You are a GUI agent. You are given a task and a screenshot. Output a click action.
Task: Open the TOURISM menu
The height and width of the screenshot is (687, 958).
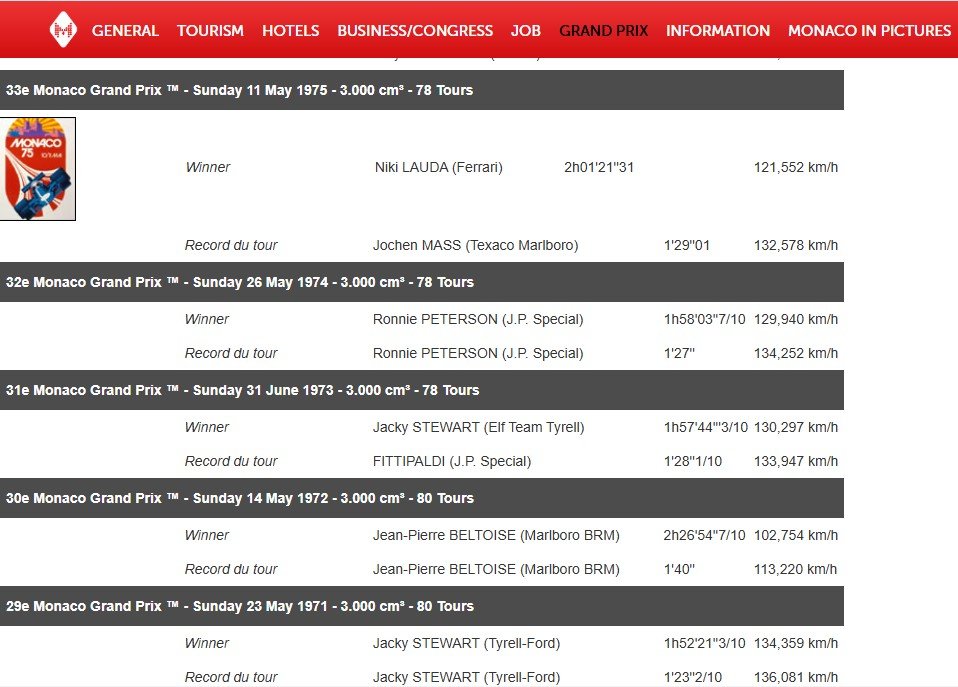tap(210, 31)
